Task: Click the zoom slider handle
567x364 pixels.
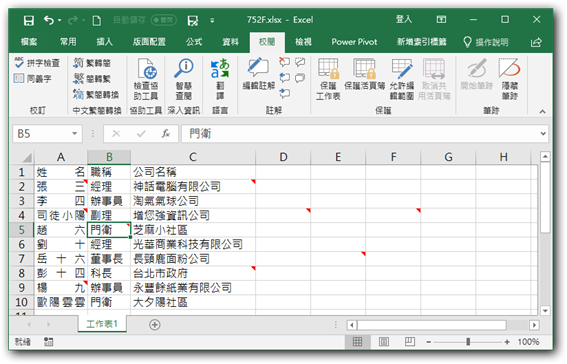Action: pyautogui.click(x=468, y=342)
